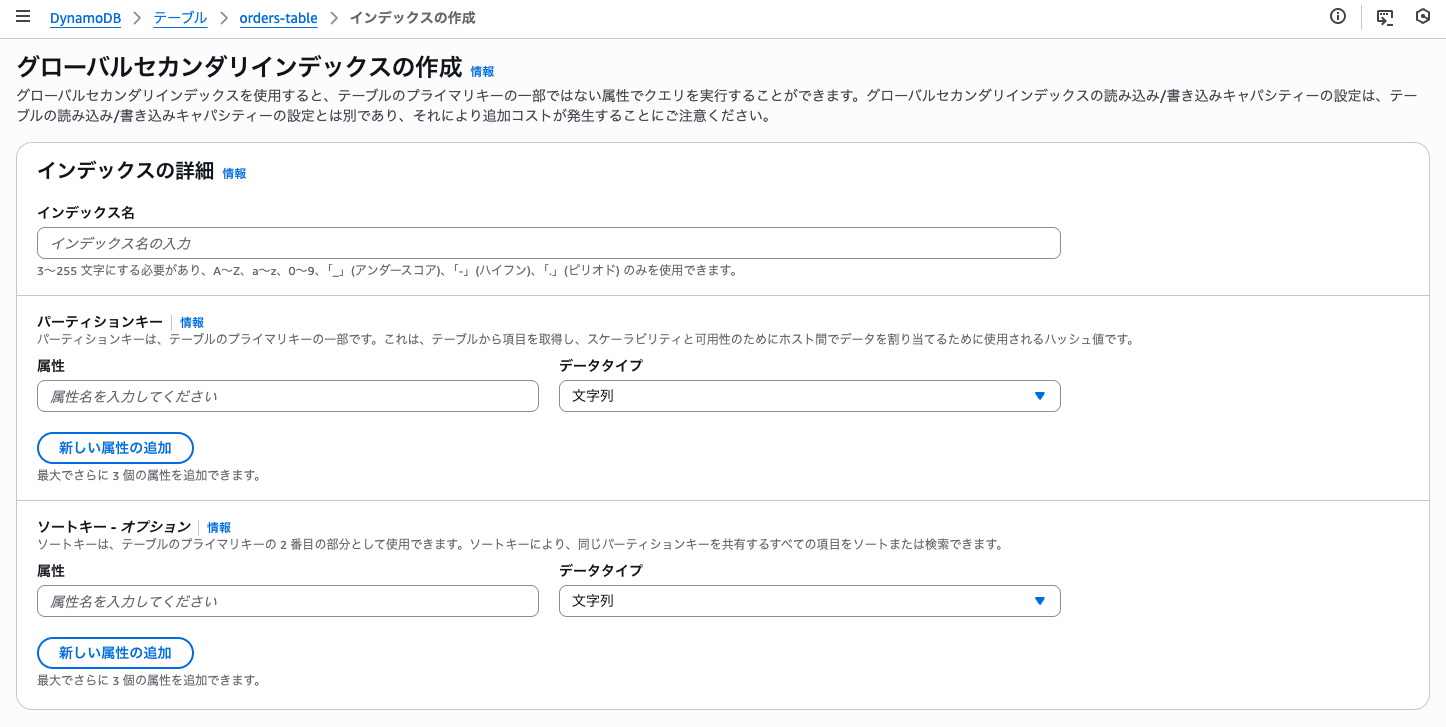The height and width of the screenshot is (727, 1446).
Task: Click the hexagon icon in top-right corner
Action: pyautogui.click(x=1422, y=17)
